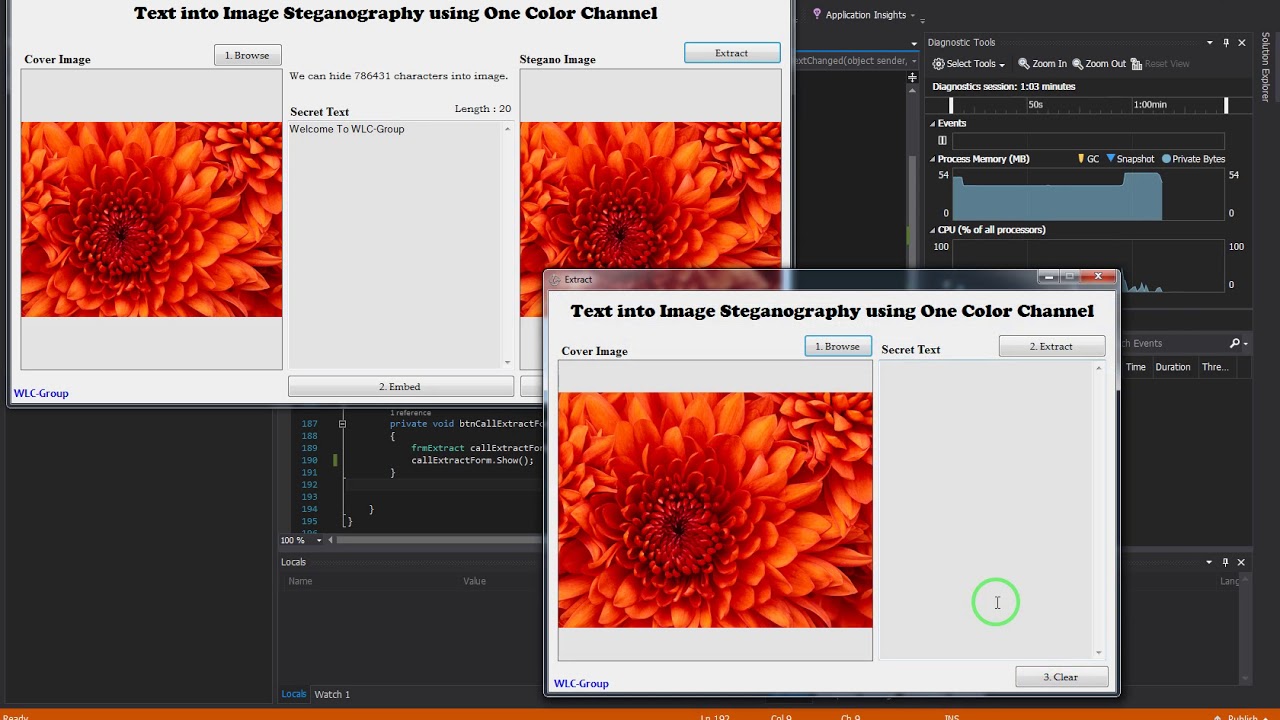This screenshot has height=720, width=1280.
Task: Click the left timeline selection handle
Action: coord(951,105)
